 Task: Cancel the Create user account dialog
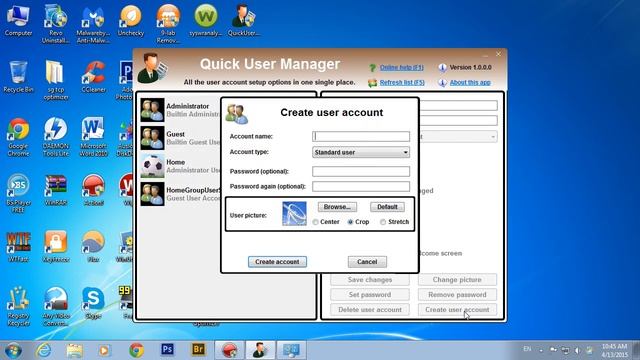coord(367,262)
